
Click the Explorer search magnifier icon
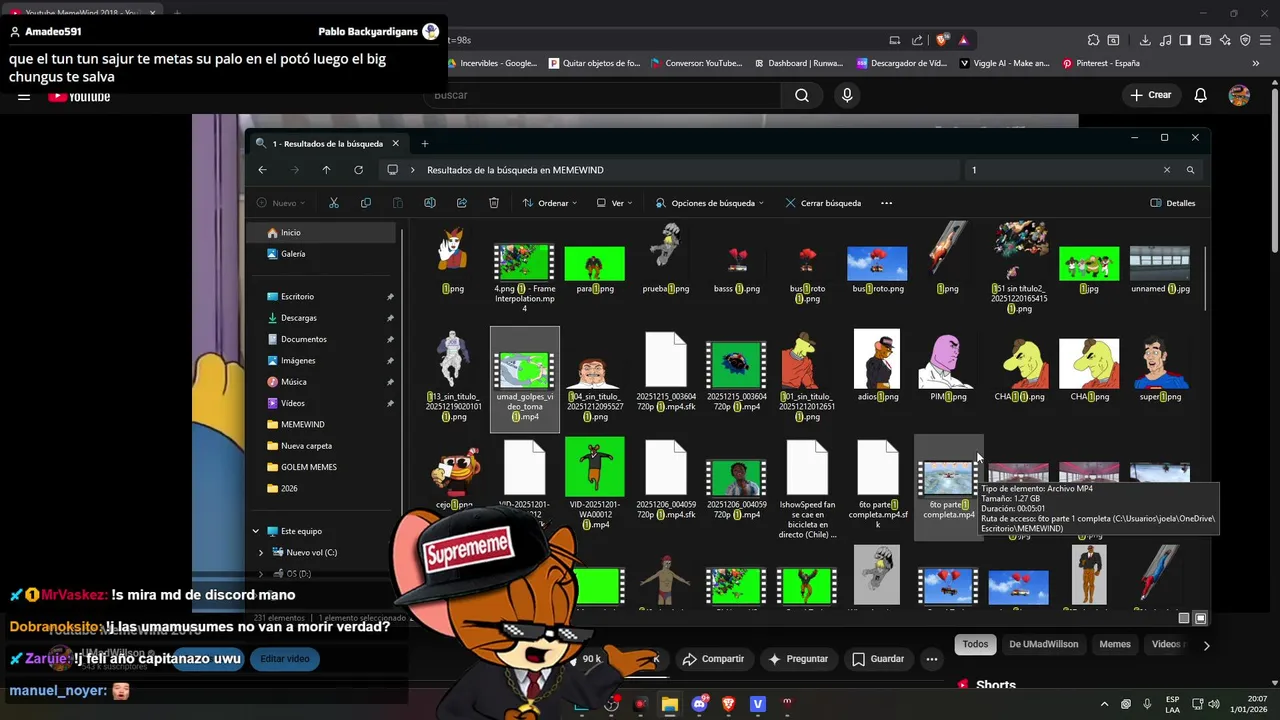pos(1190,170)
